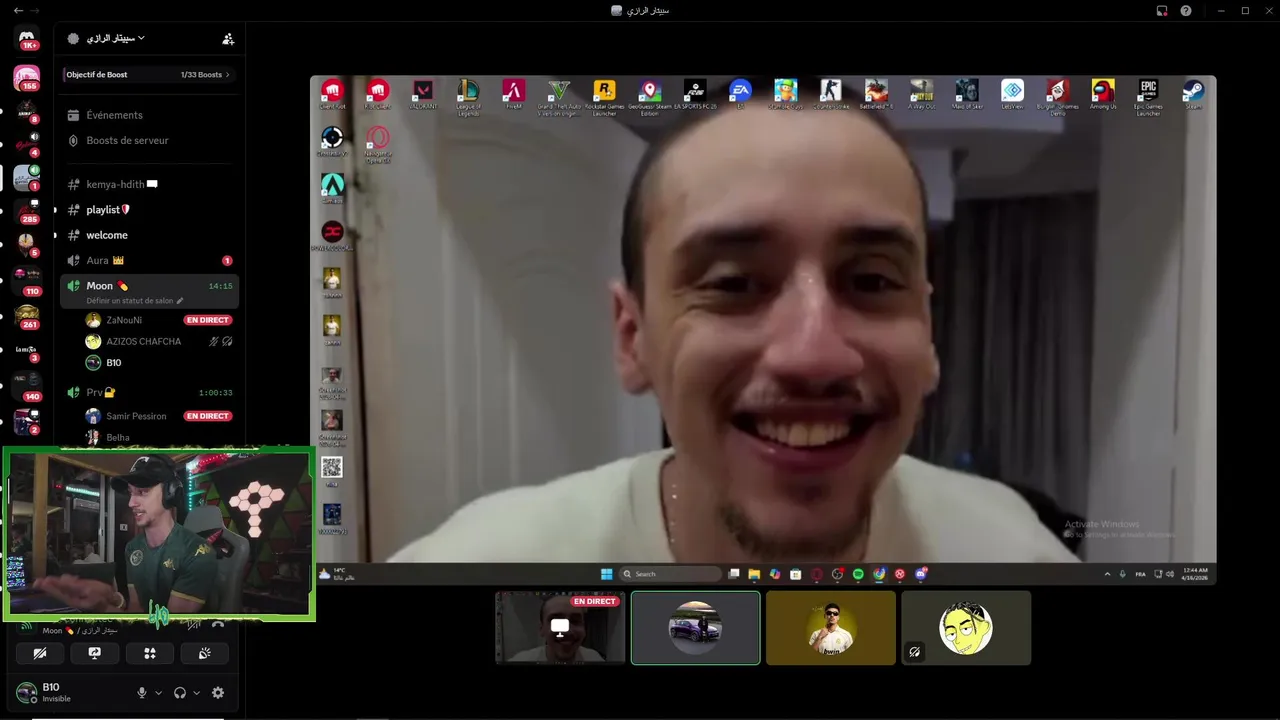
Task: Select the participant tile with car avatar
Action: click(x=695, y=627)
